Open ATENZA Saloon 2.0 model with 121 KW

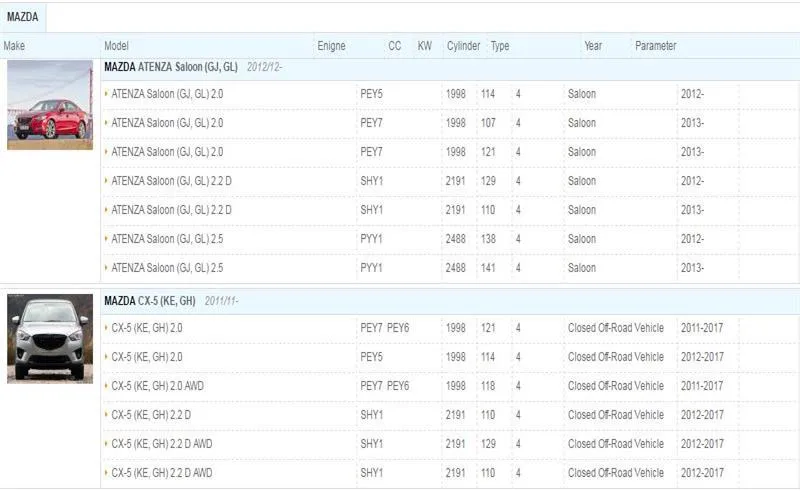tap(167, 152)
